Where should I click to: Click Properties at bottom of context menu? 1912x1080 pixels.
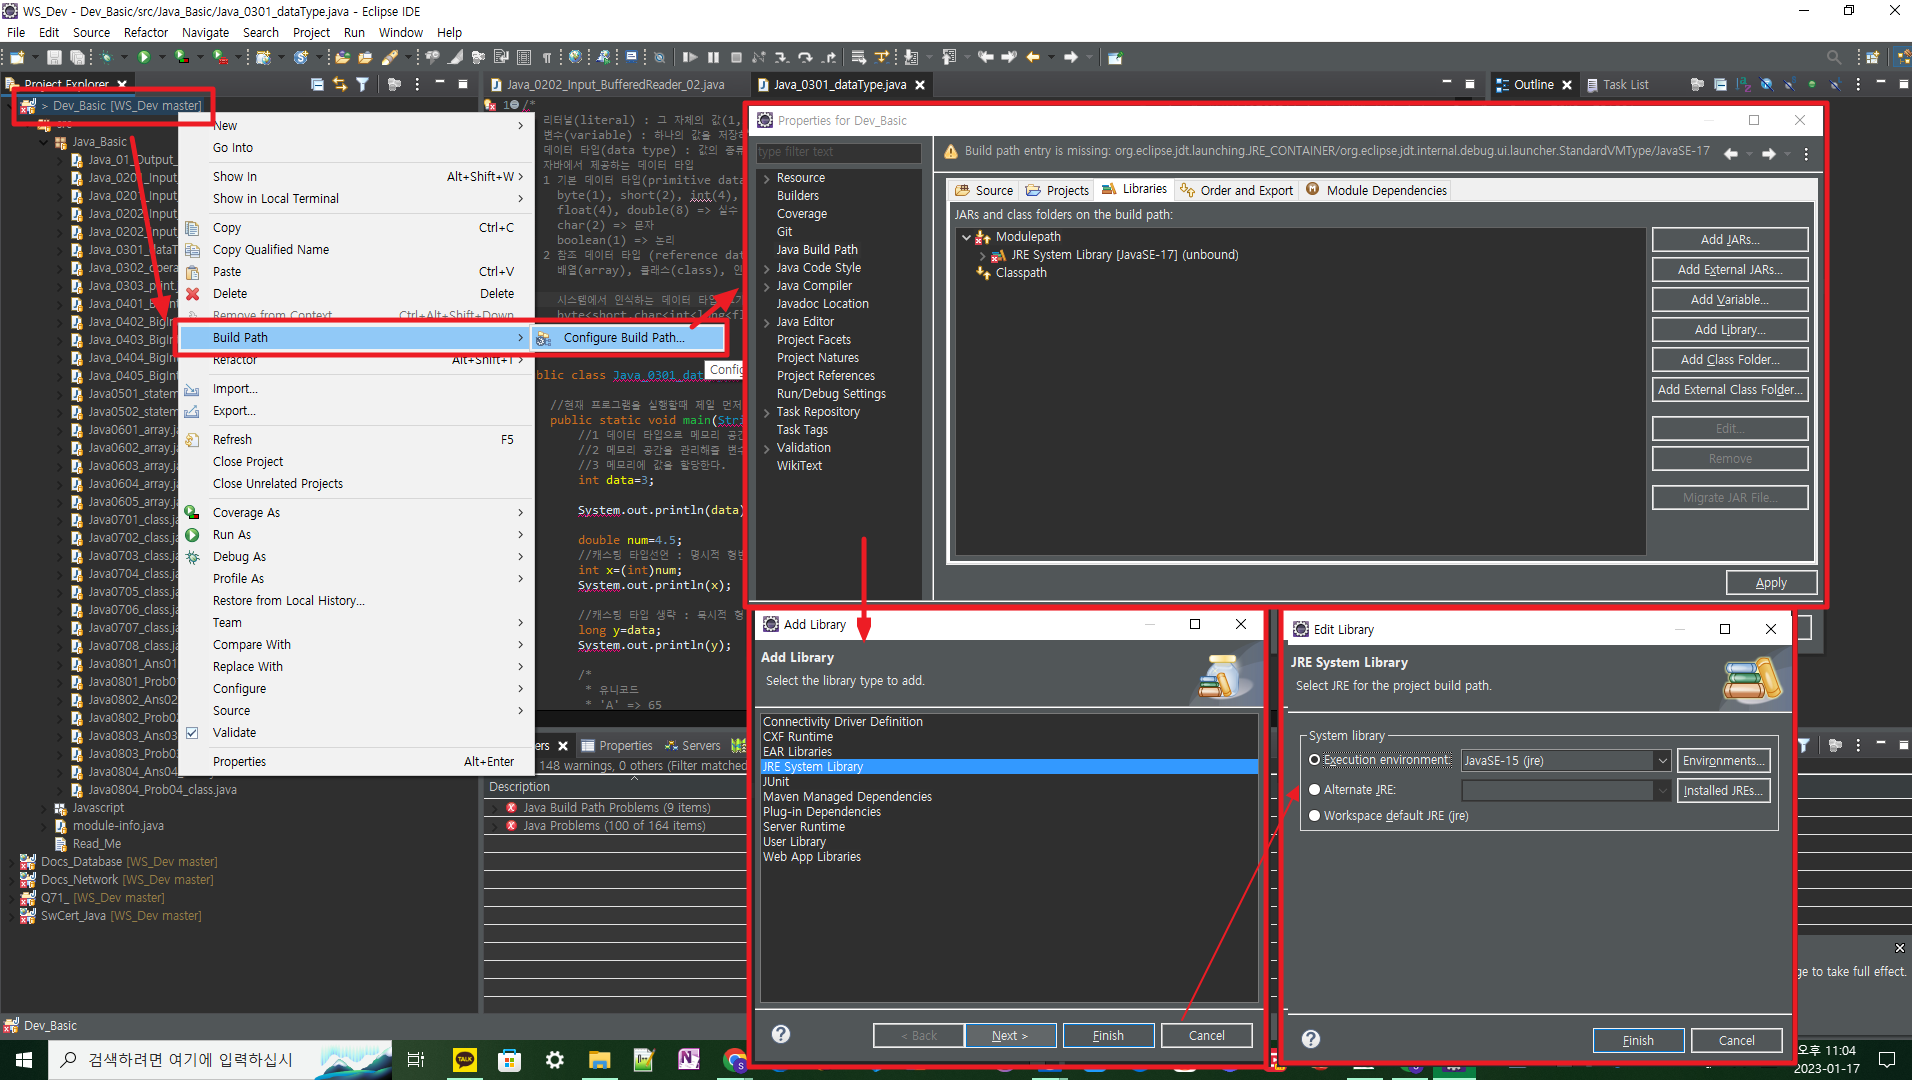click(x=239, y=762)
